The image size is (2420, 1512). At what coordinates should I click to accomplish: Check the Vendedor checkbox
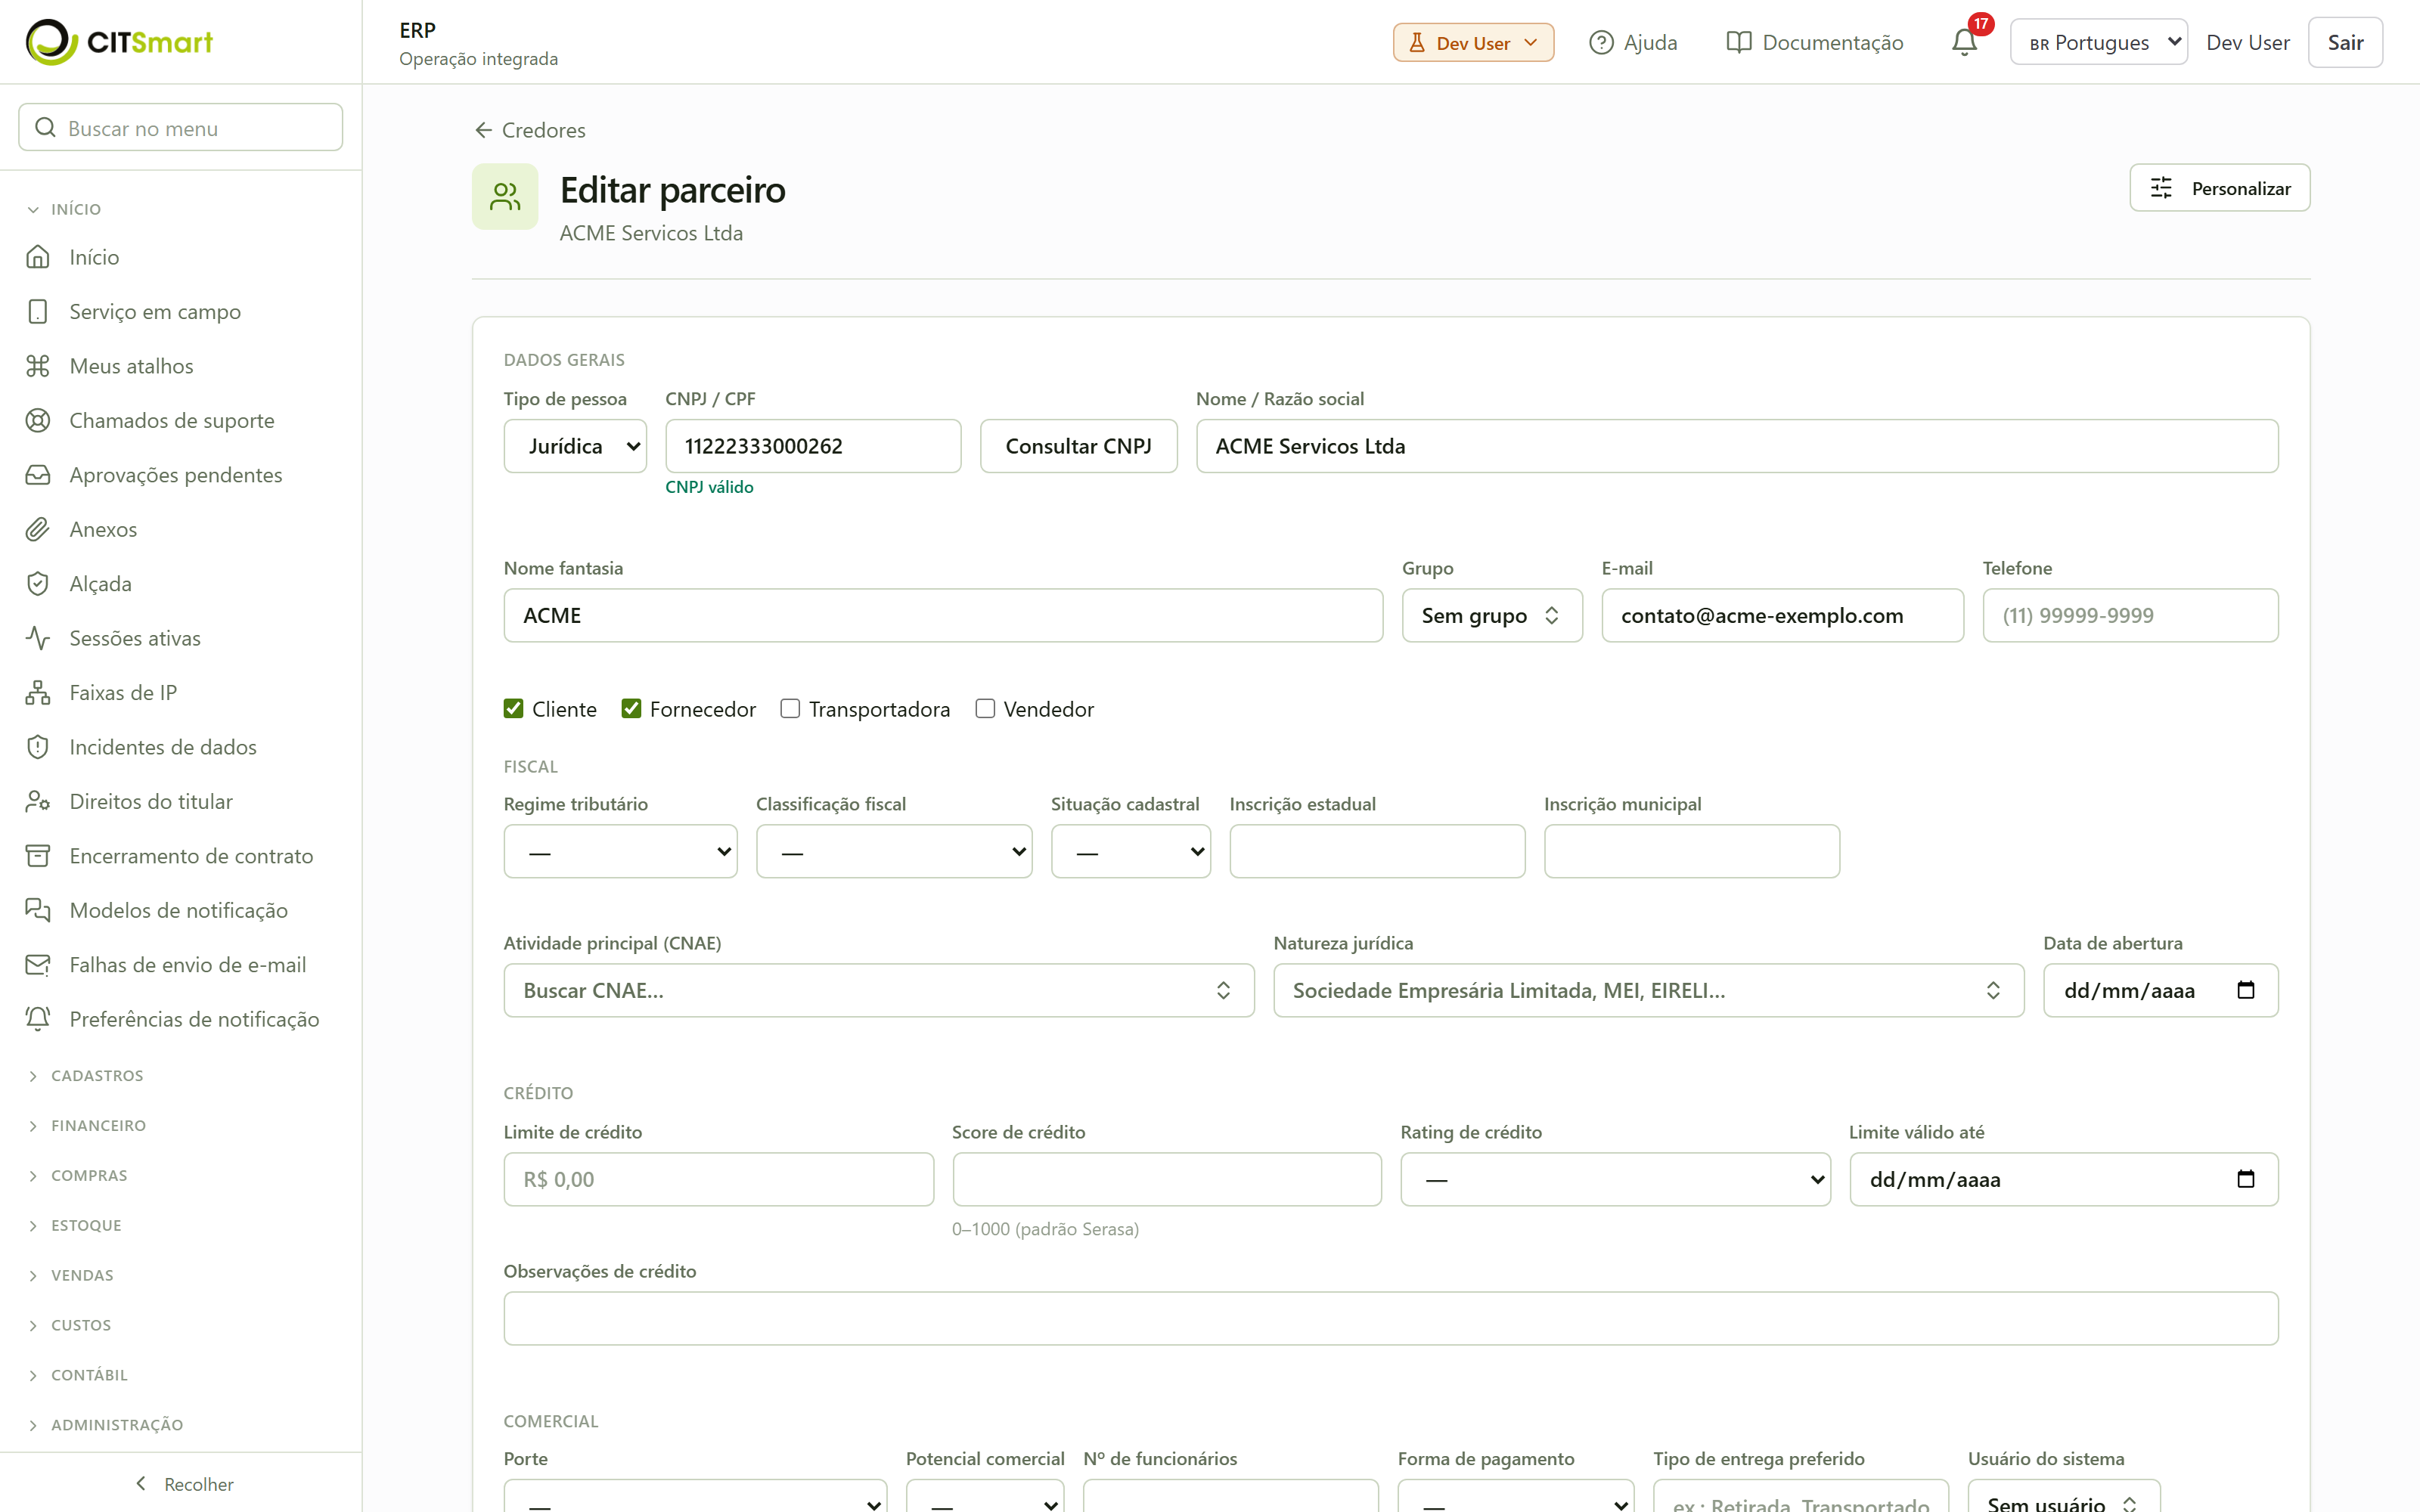[985, 709]
